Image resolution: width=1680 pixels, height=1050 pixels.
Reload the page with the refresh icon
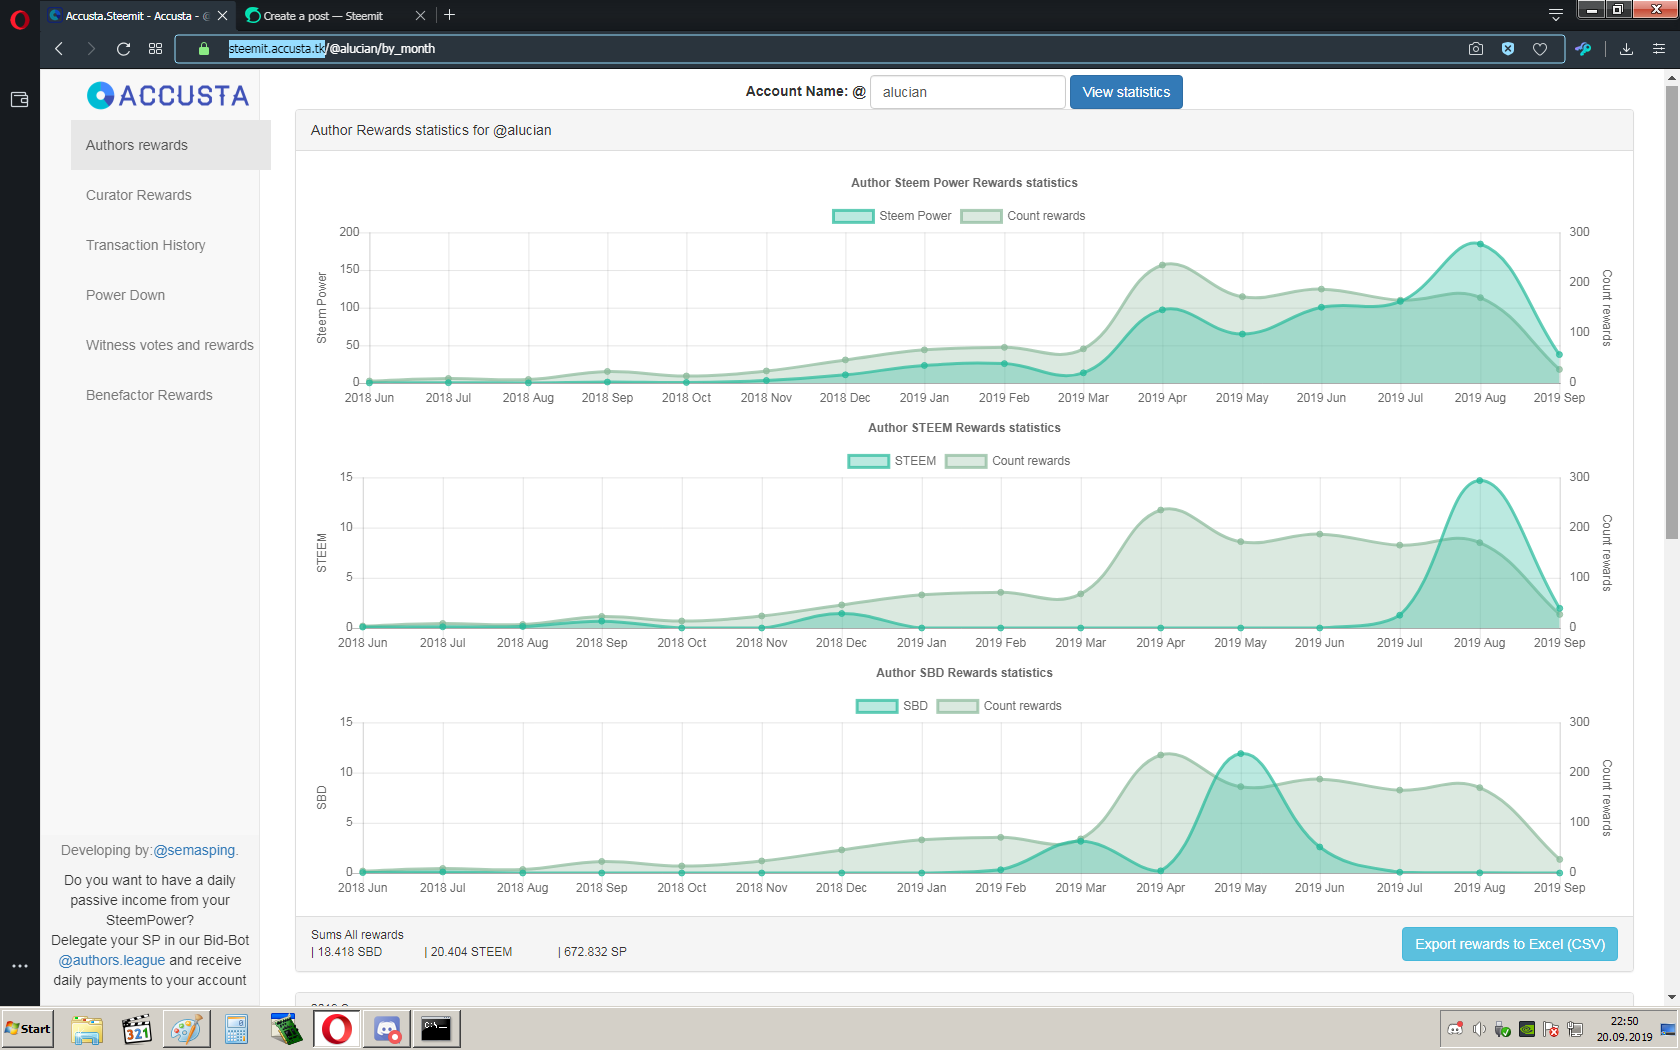tap(123, 48)
